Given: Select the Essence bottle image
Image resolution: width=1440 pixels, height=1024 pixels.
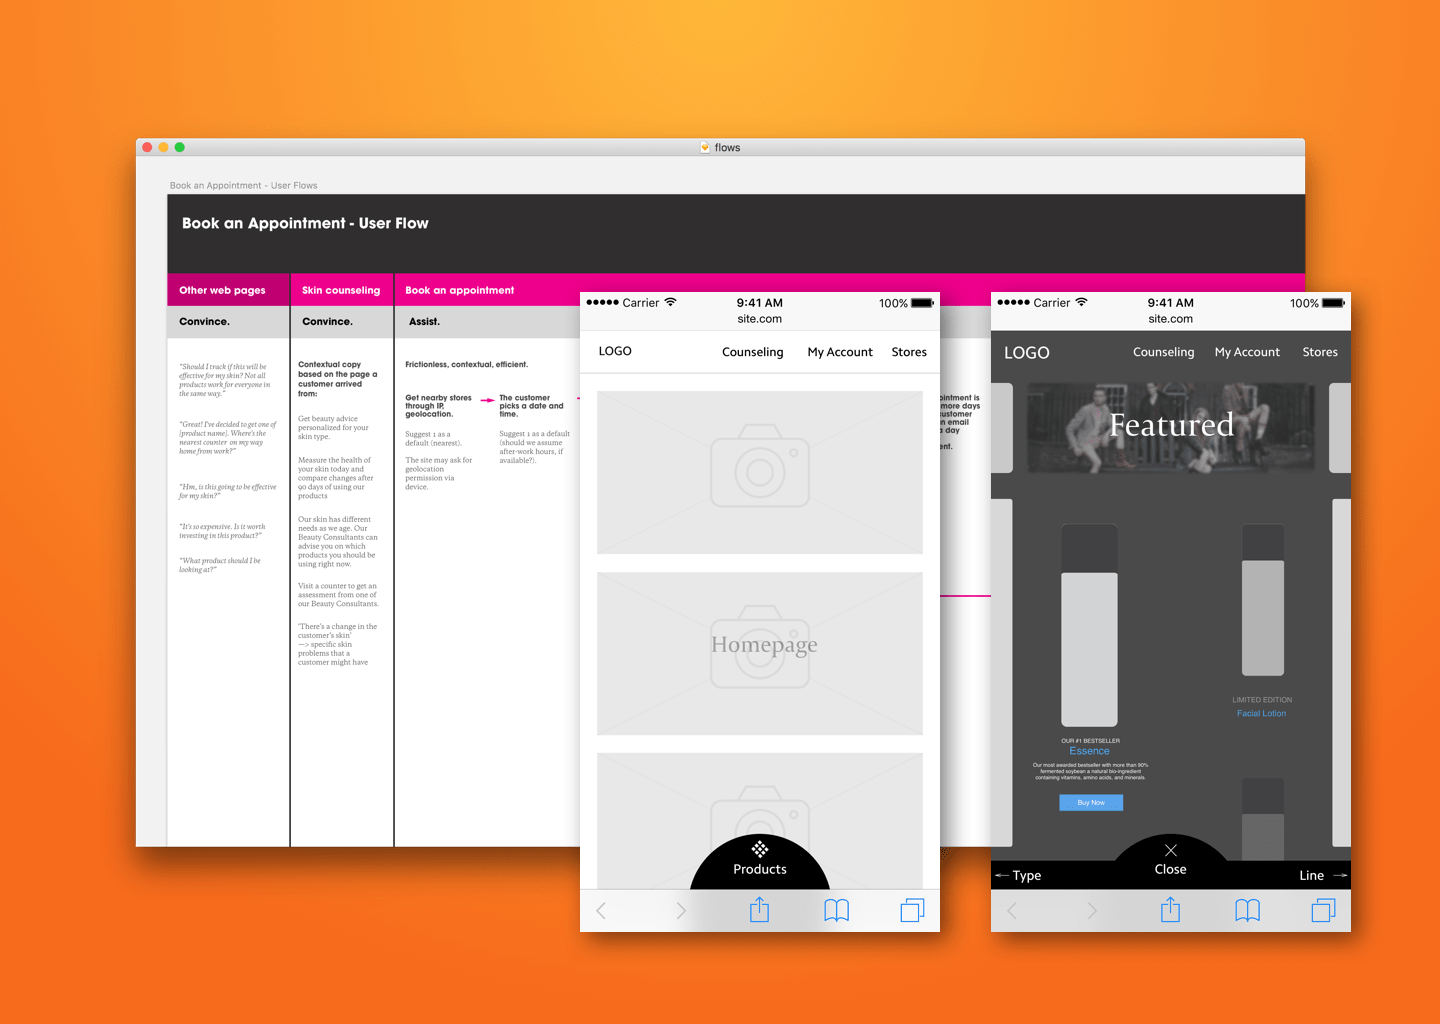Looking at the screenshot, I should pos(1089,625).
